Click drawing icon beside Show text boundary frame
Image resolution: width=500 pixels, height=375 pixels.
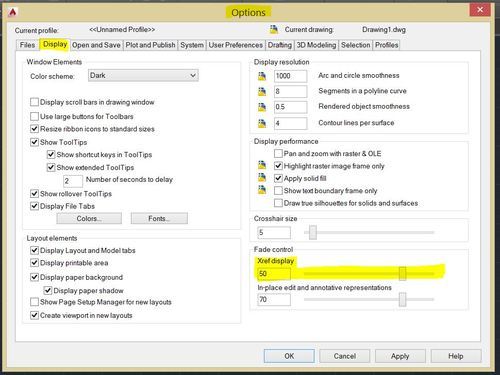tap(262, 190)
